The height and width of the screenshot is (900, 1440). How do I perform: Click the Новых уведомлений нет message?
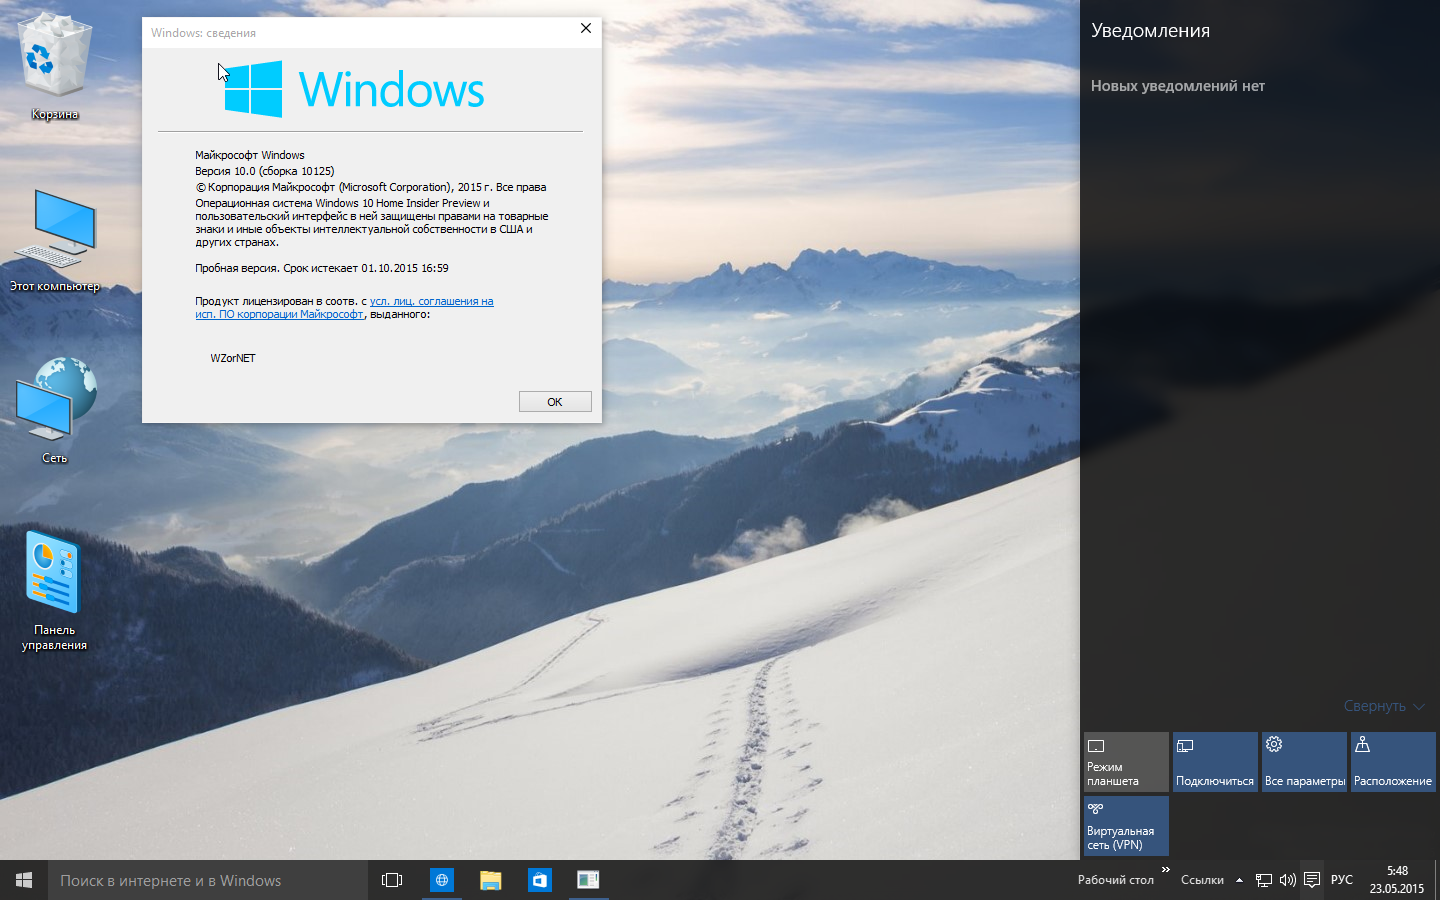(x=1177, y=86)
